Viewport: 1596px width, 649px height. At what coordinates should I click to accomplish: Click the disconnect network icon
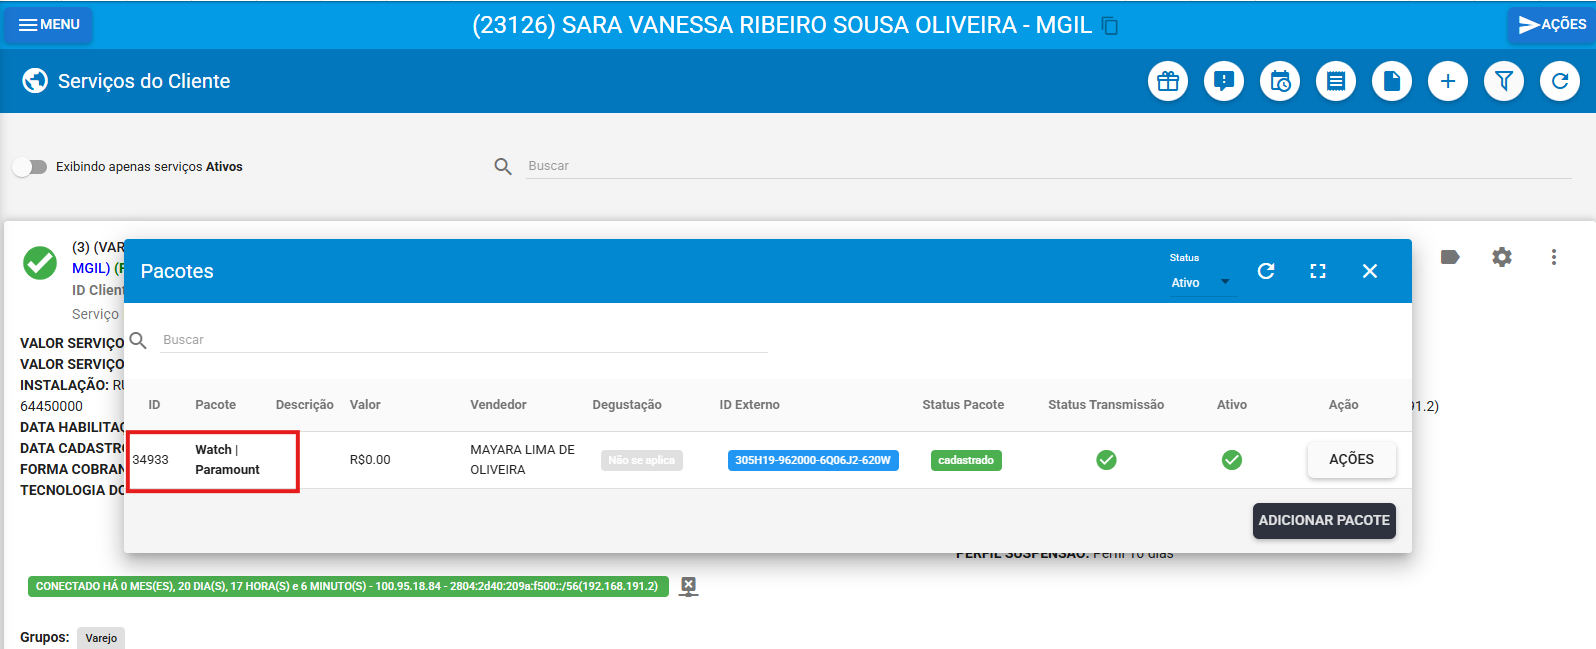[x=688, y=587]
